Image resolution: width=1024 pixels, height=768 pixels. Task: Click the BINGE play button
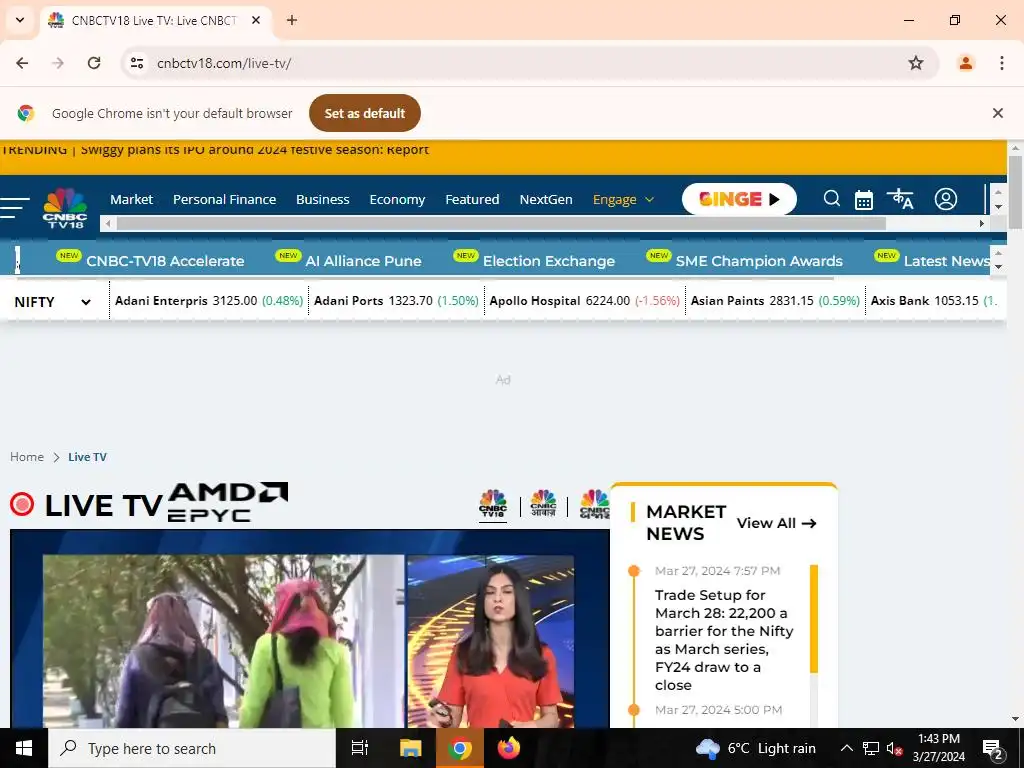739,199
